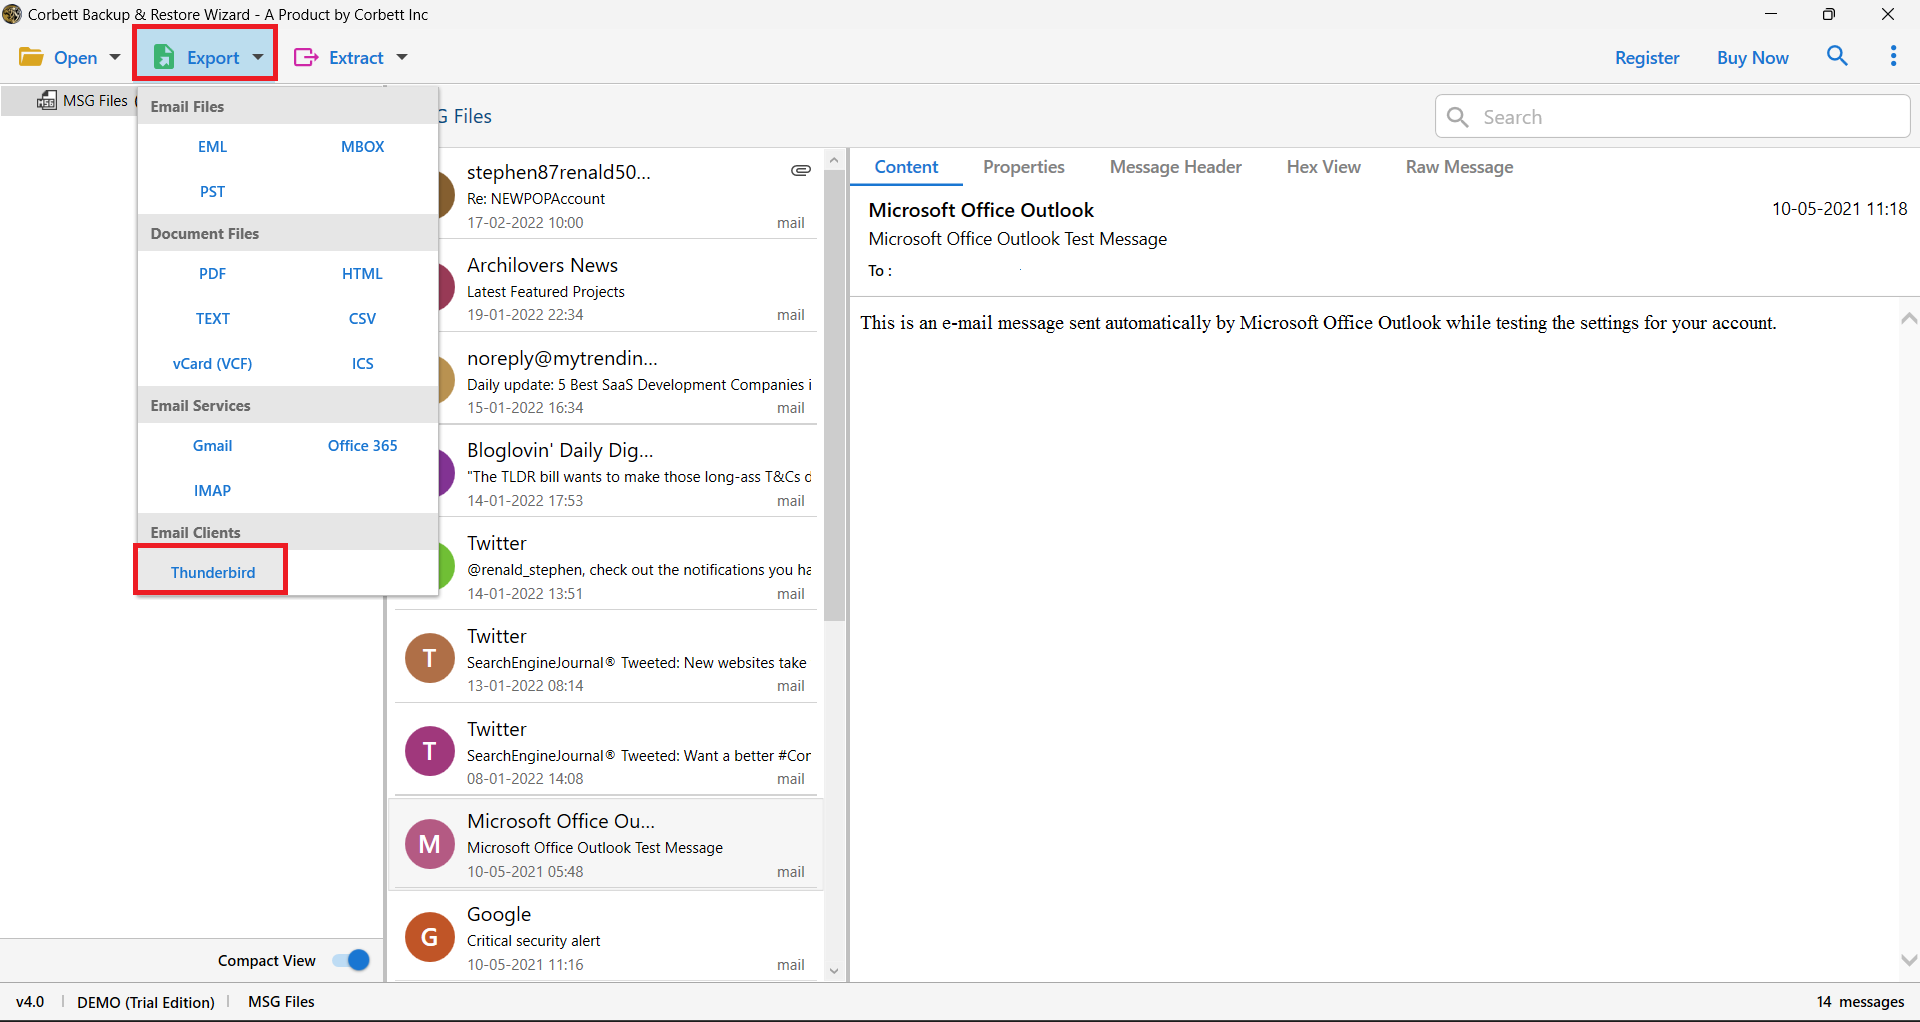Choose MBOX export format

click(x=362, y=146)
